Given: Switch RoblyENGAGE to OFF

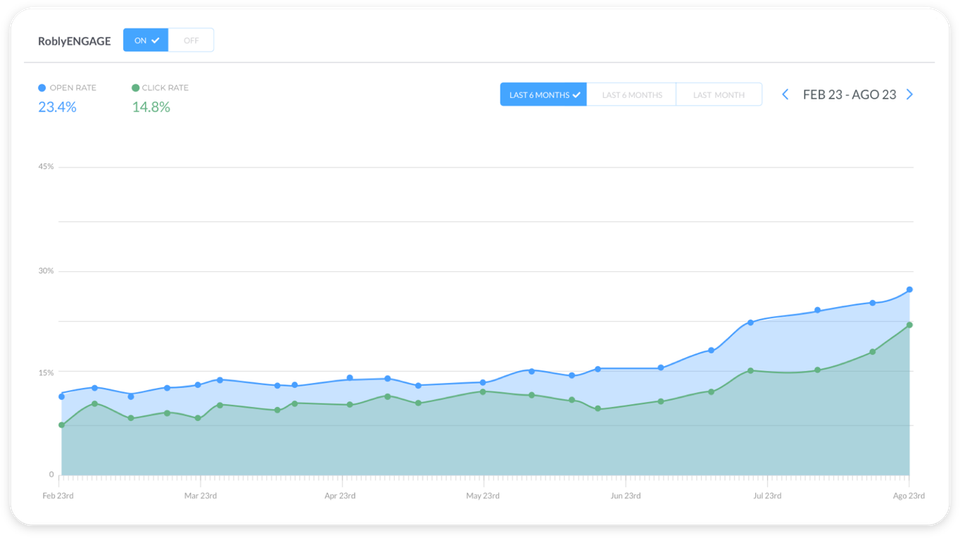Looking at the screenshot, I should click(x=190, y=40).
